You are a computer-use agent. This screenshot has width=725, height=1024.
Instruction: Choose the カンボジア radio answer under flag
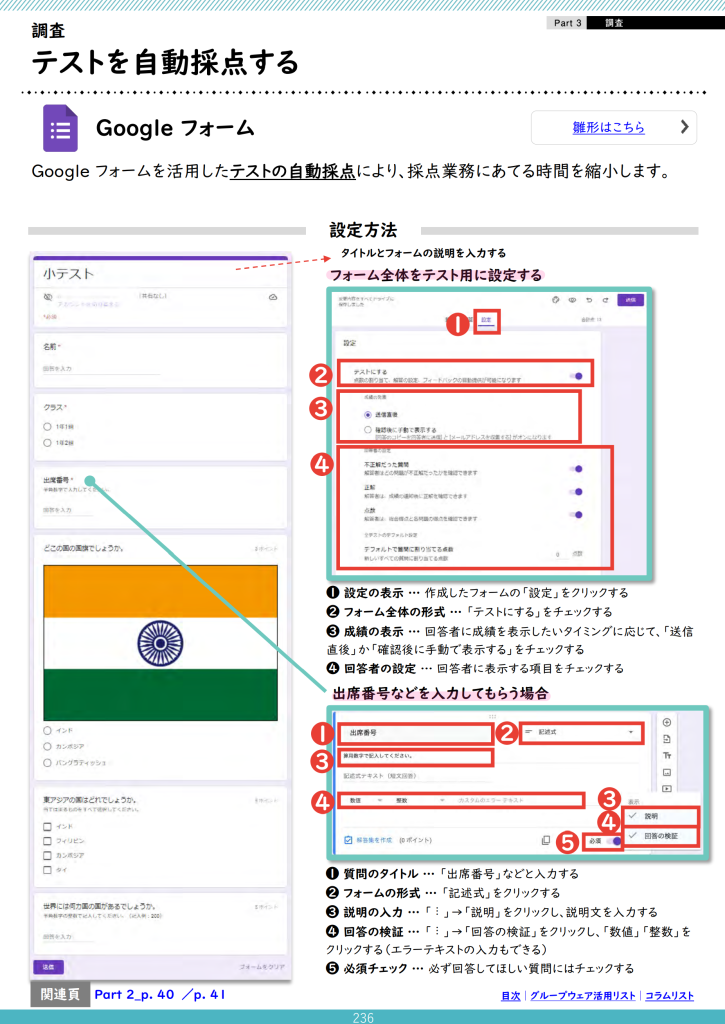pos(47,746)
